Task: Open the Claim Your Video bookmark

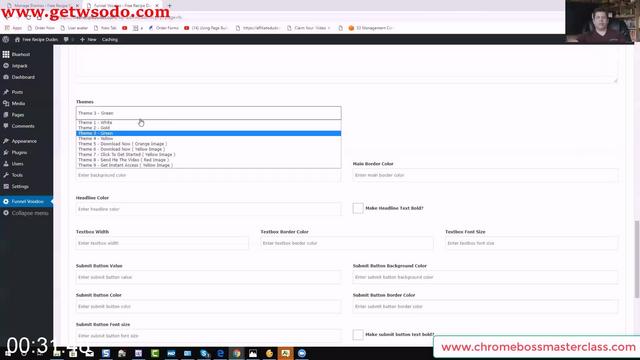Action: click(309, 28)
